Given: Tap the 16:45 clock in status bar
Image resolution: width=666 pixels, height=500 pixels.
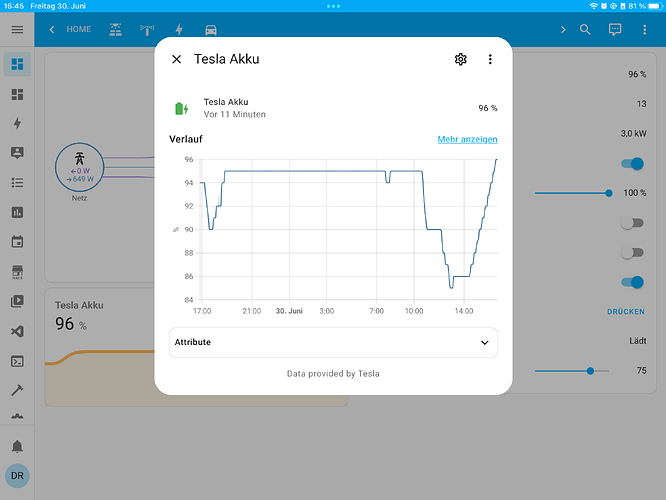Looking at the screenshot, I should (x=14, y=6).
